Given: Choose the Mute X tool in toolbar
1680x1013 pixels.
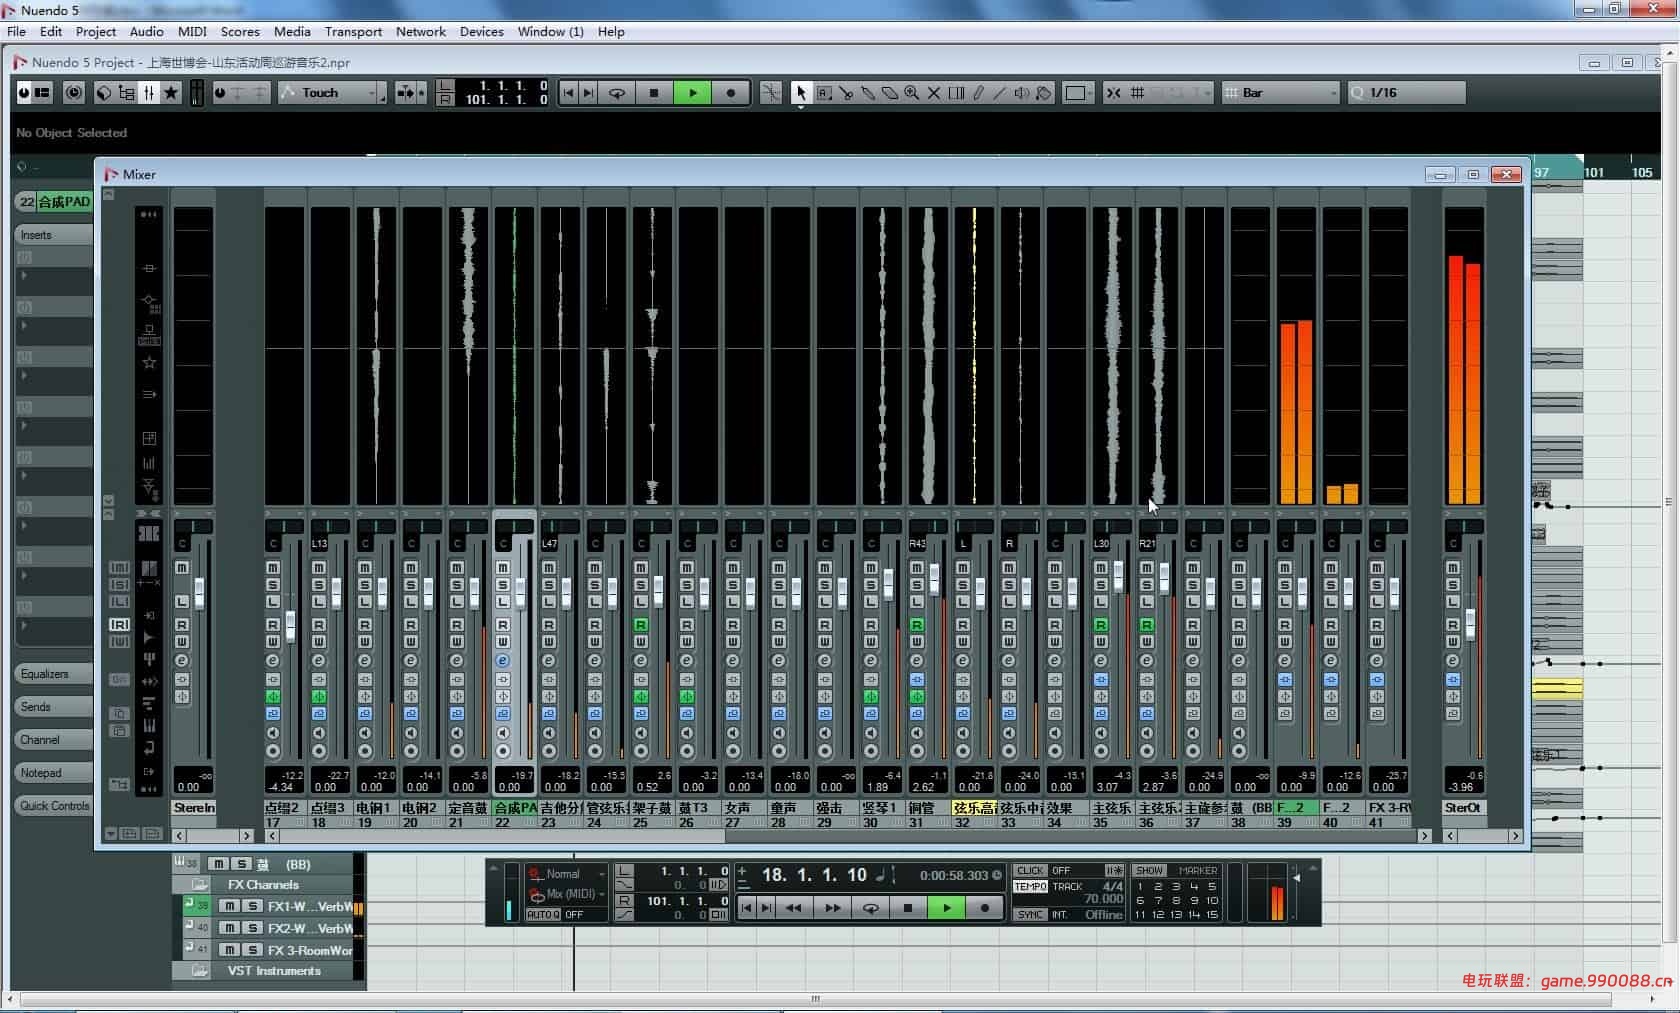Looking at the screenshot, I should pyautogui.click(x=933, y=93).
